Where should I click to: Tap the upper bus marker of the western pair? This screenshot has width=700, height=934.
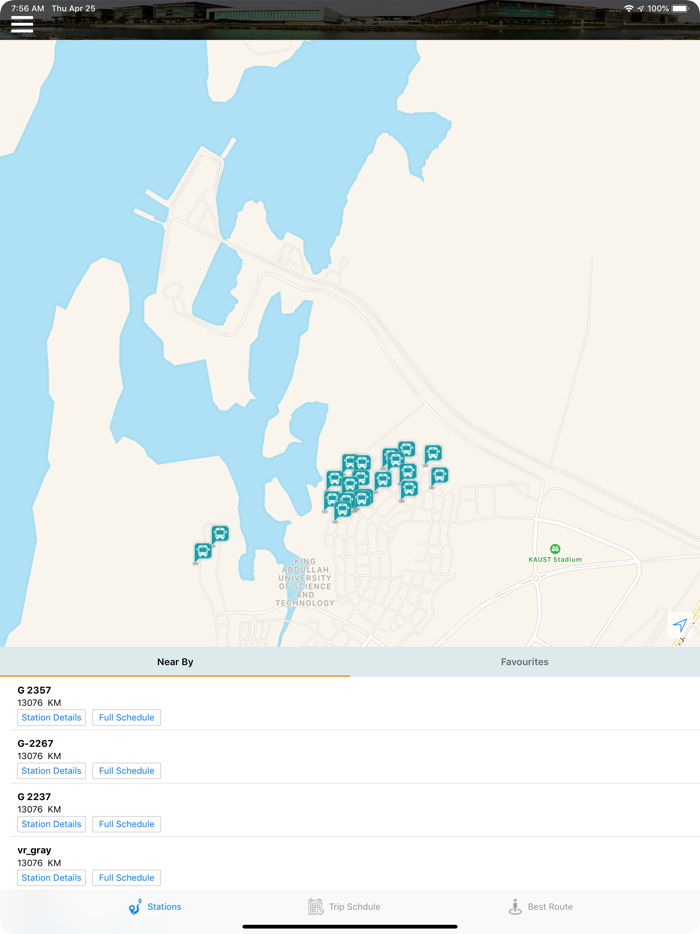click(220, 534)
